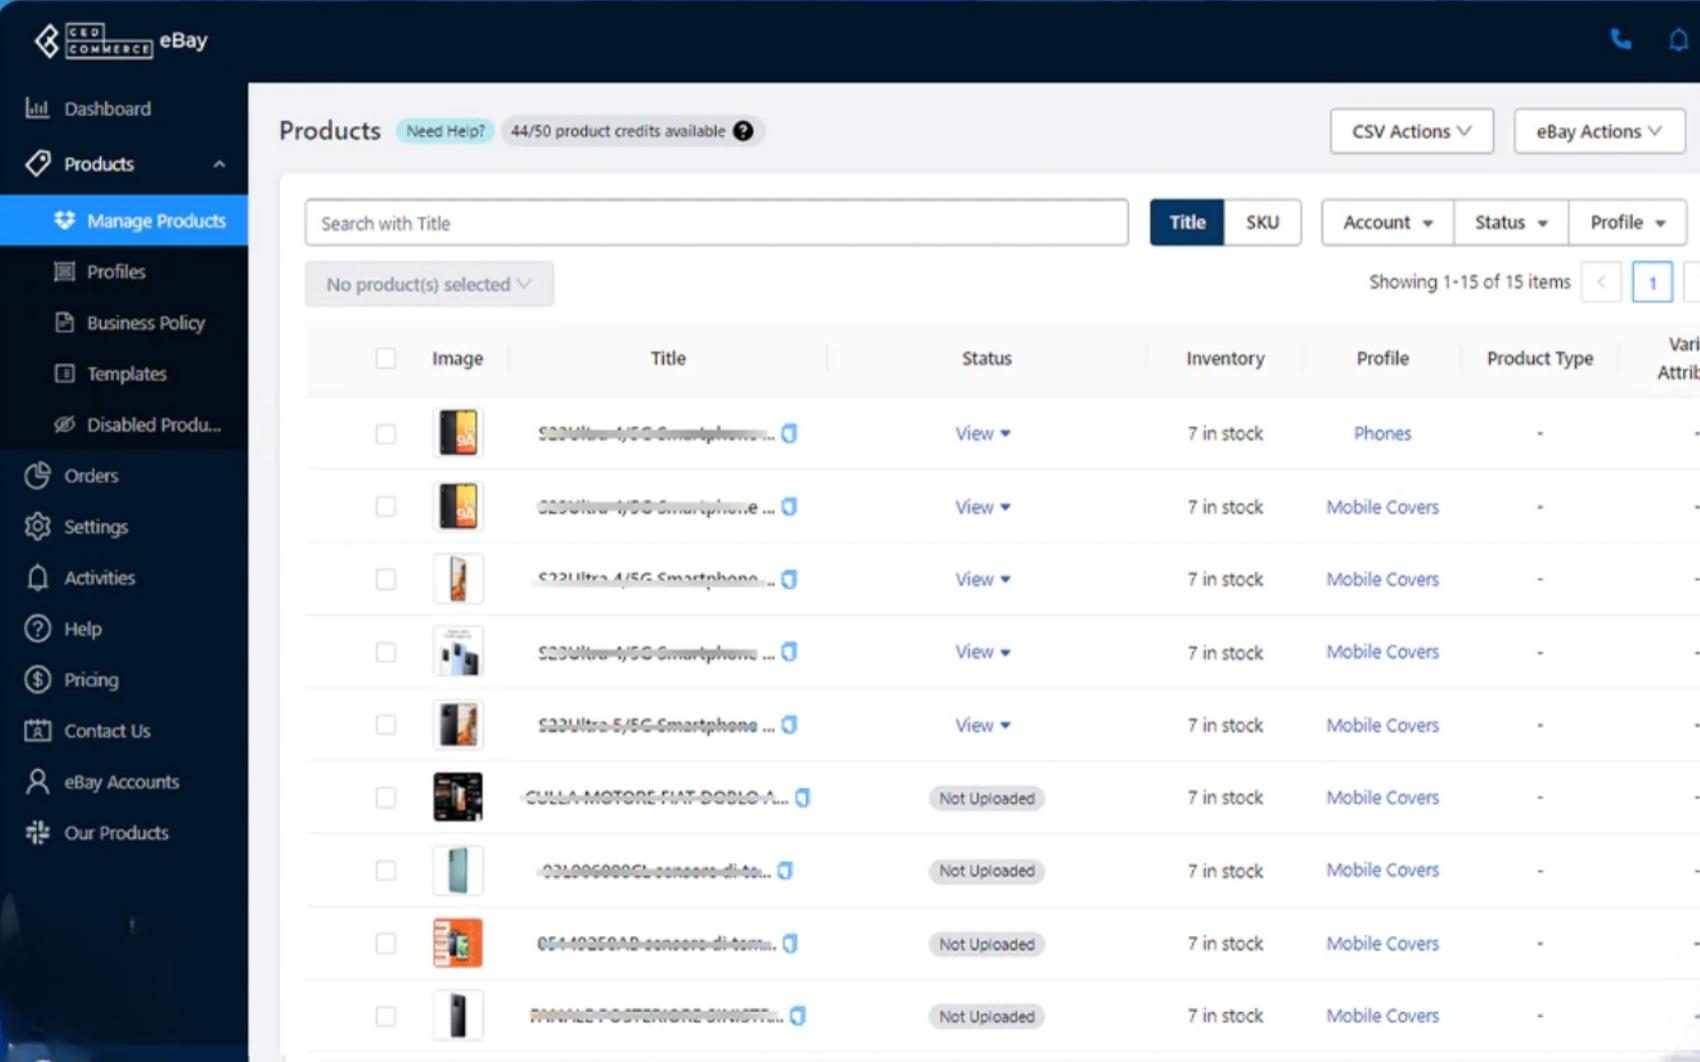The width and height of the screenshot is (1700, 1062).
Task: Click the Our Products icon
Action: [38, 832]
